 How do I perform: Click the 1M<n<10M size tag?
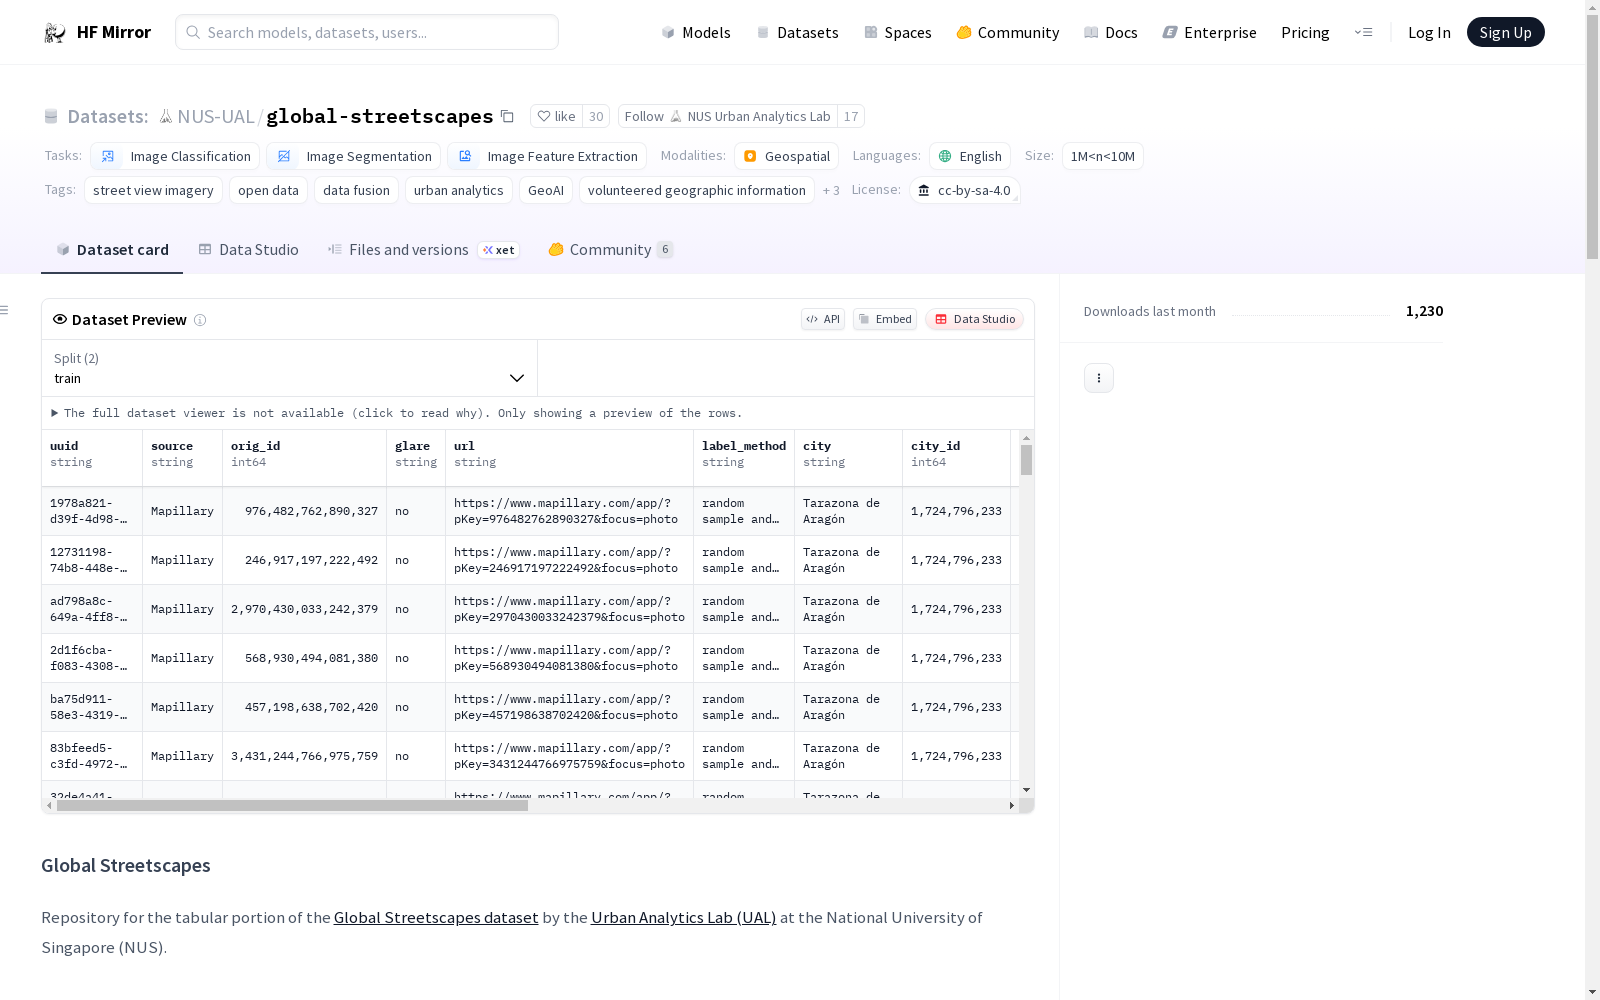1102,156
